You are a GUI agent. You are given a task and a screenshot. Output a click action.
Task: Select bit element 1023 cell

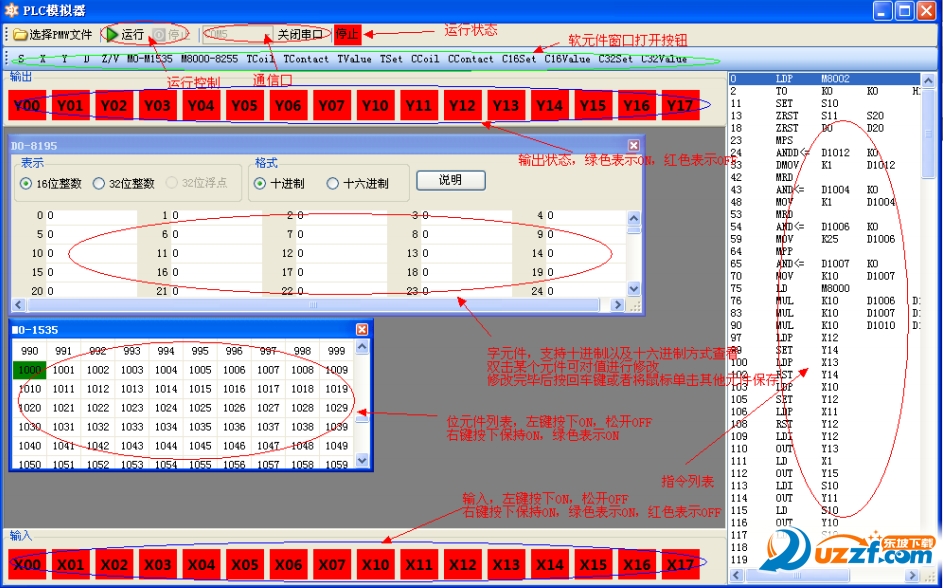[x=132, y=408]
